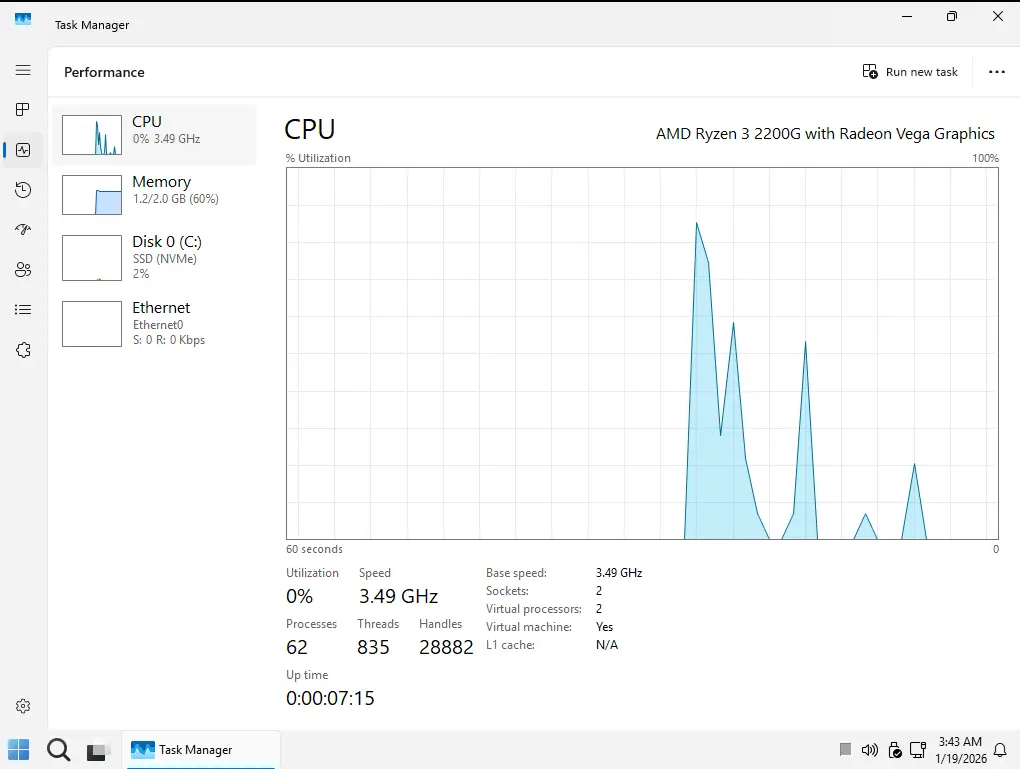The height and width of the screenshot is (769, 1020).
Task: Click the % Utilization graph label
Action: (x=318, y=158)
